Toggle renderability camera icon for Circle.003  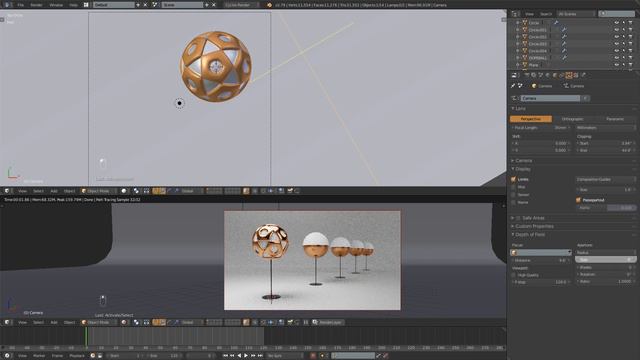click(631, 44)
